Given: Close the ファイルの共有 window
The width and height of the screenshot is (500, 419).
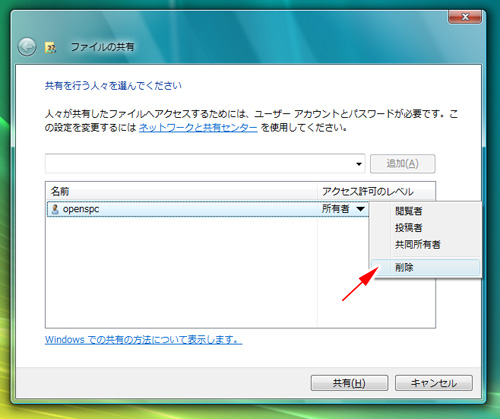Looking at the screenshot, I should 465,17.
